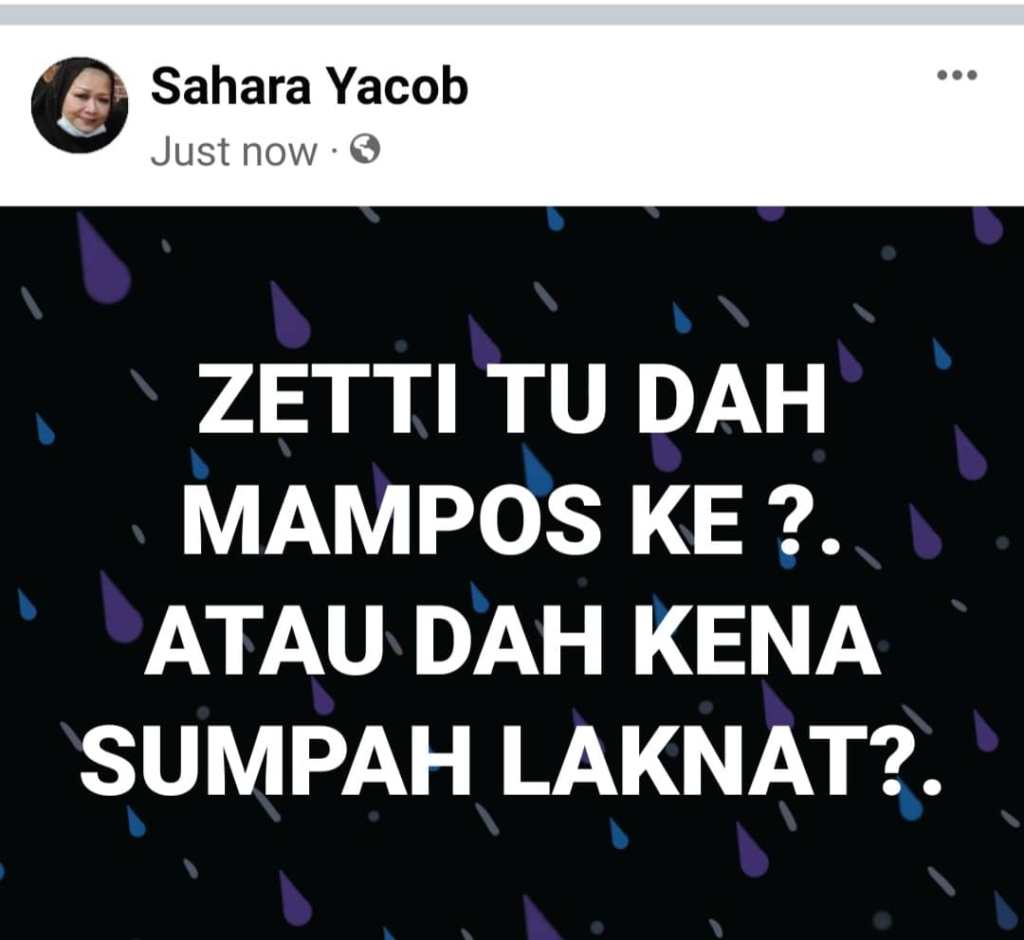Open Sahara Yacob's profile picture

coord(79,105)
